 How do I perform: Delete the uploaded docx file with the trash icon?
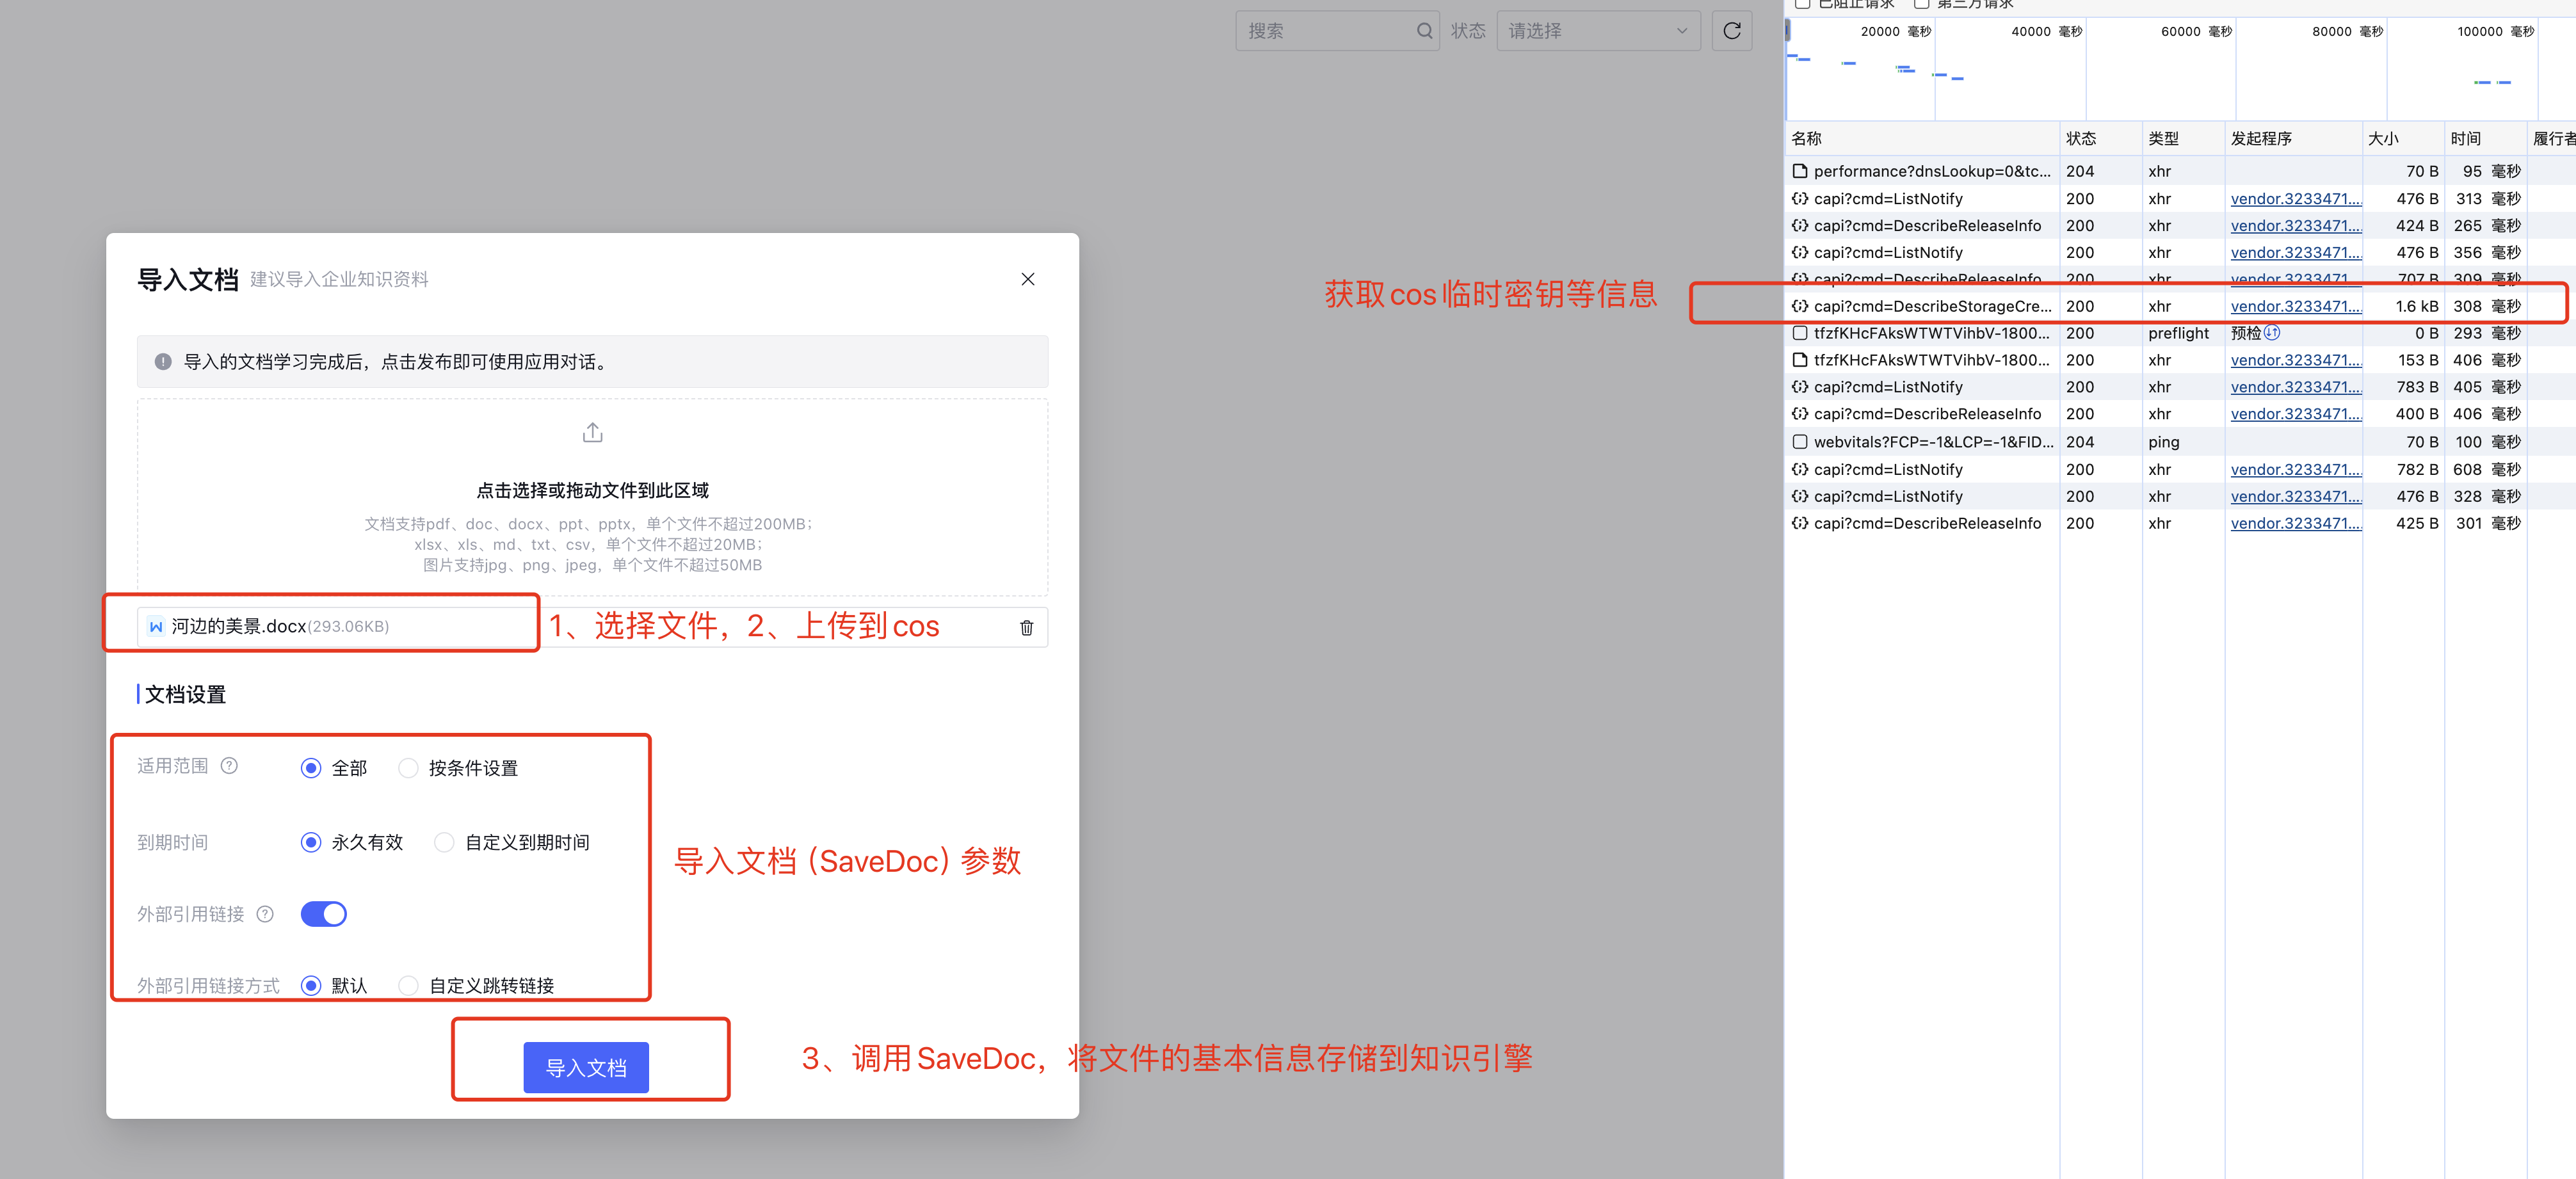[x=1026, y=627]
